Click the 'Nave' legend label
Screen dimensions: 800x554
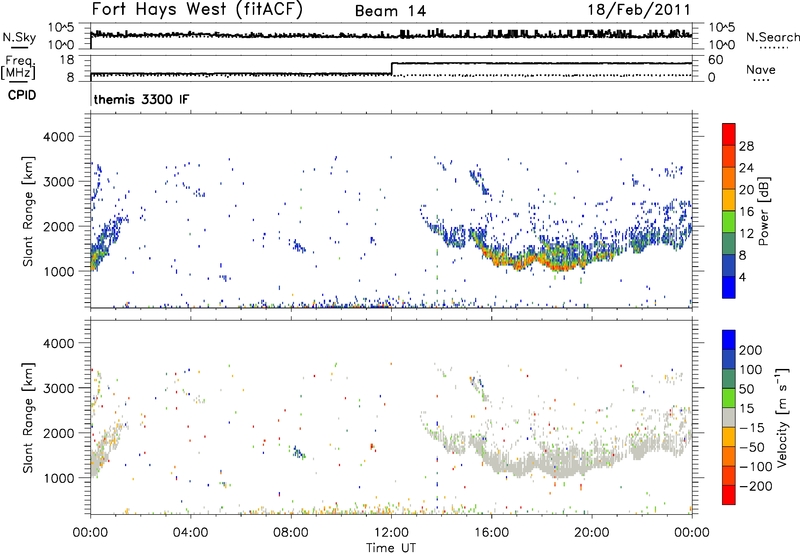click(761, 69)
